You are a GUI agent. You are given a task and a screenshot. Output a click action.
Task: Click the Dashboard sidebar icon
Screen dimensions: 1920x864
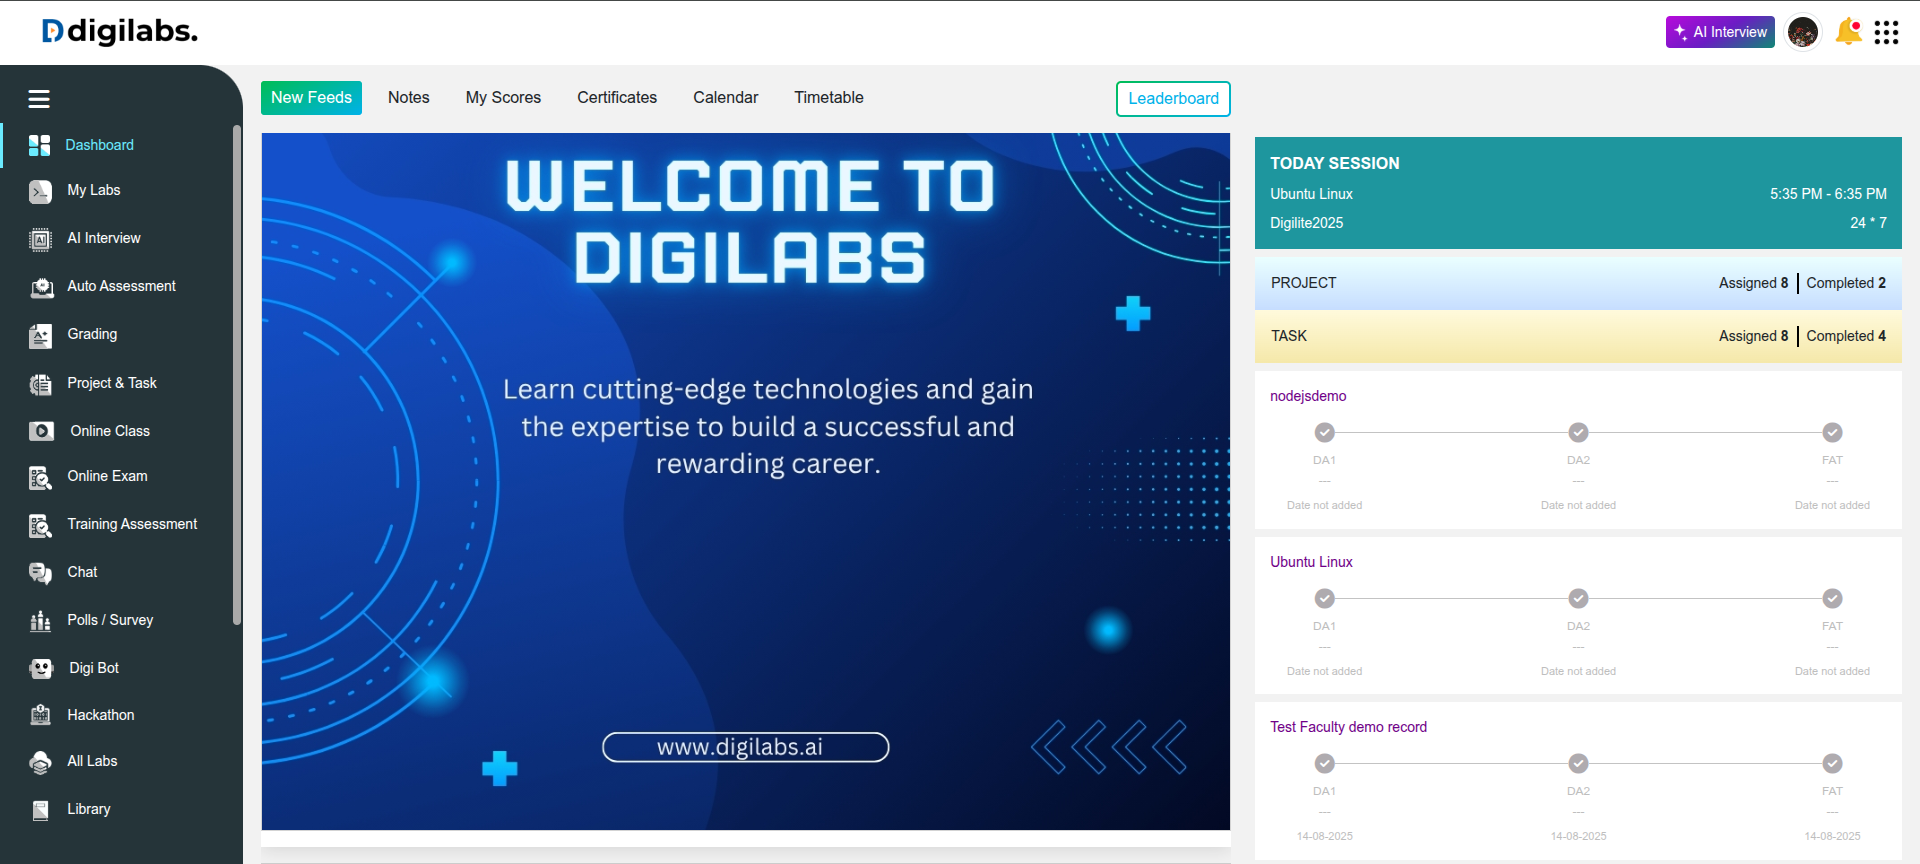(39, 145)
